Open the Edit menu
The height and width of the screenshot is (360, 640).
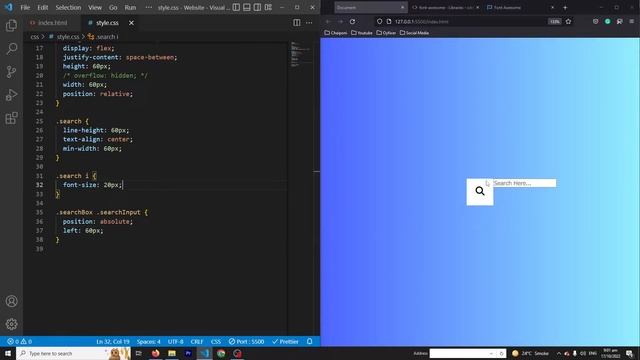pyautogui.click(x=42, y=7)
